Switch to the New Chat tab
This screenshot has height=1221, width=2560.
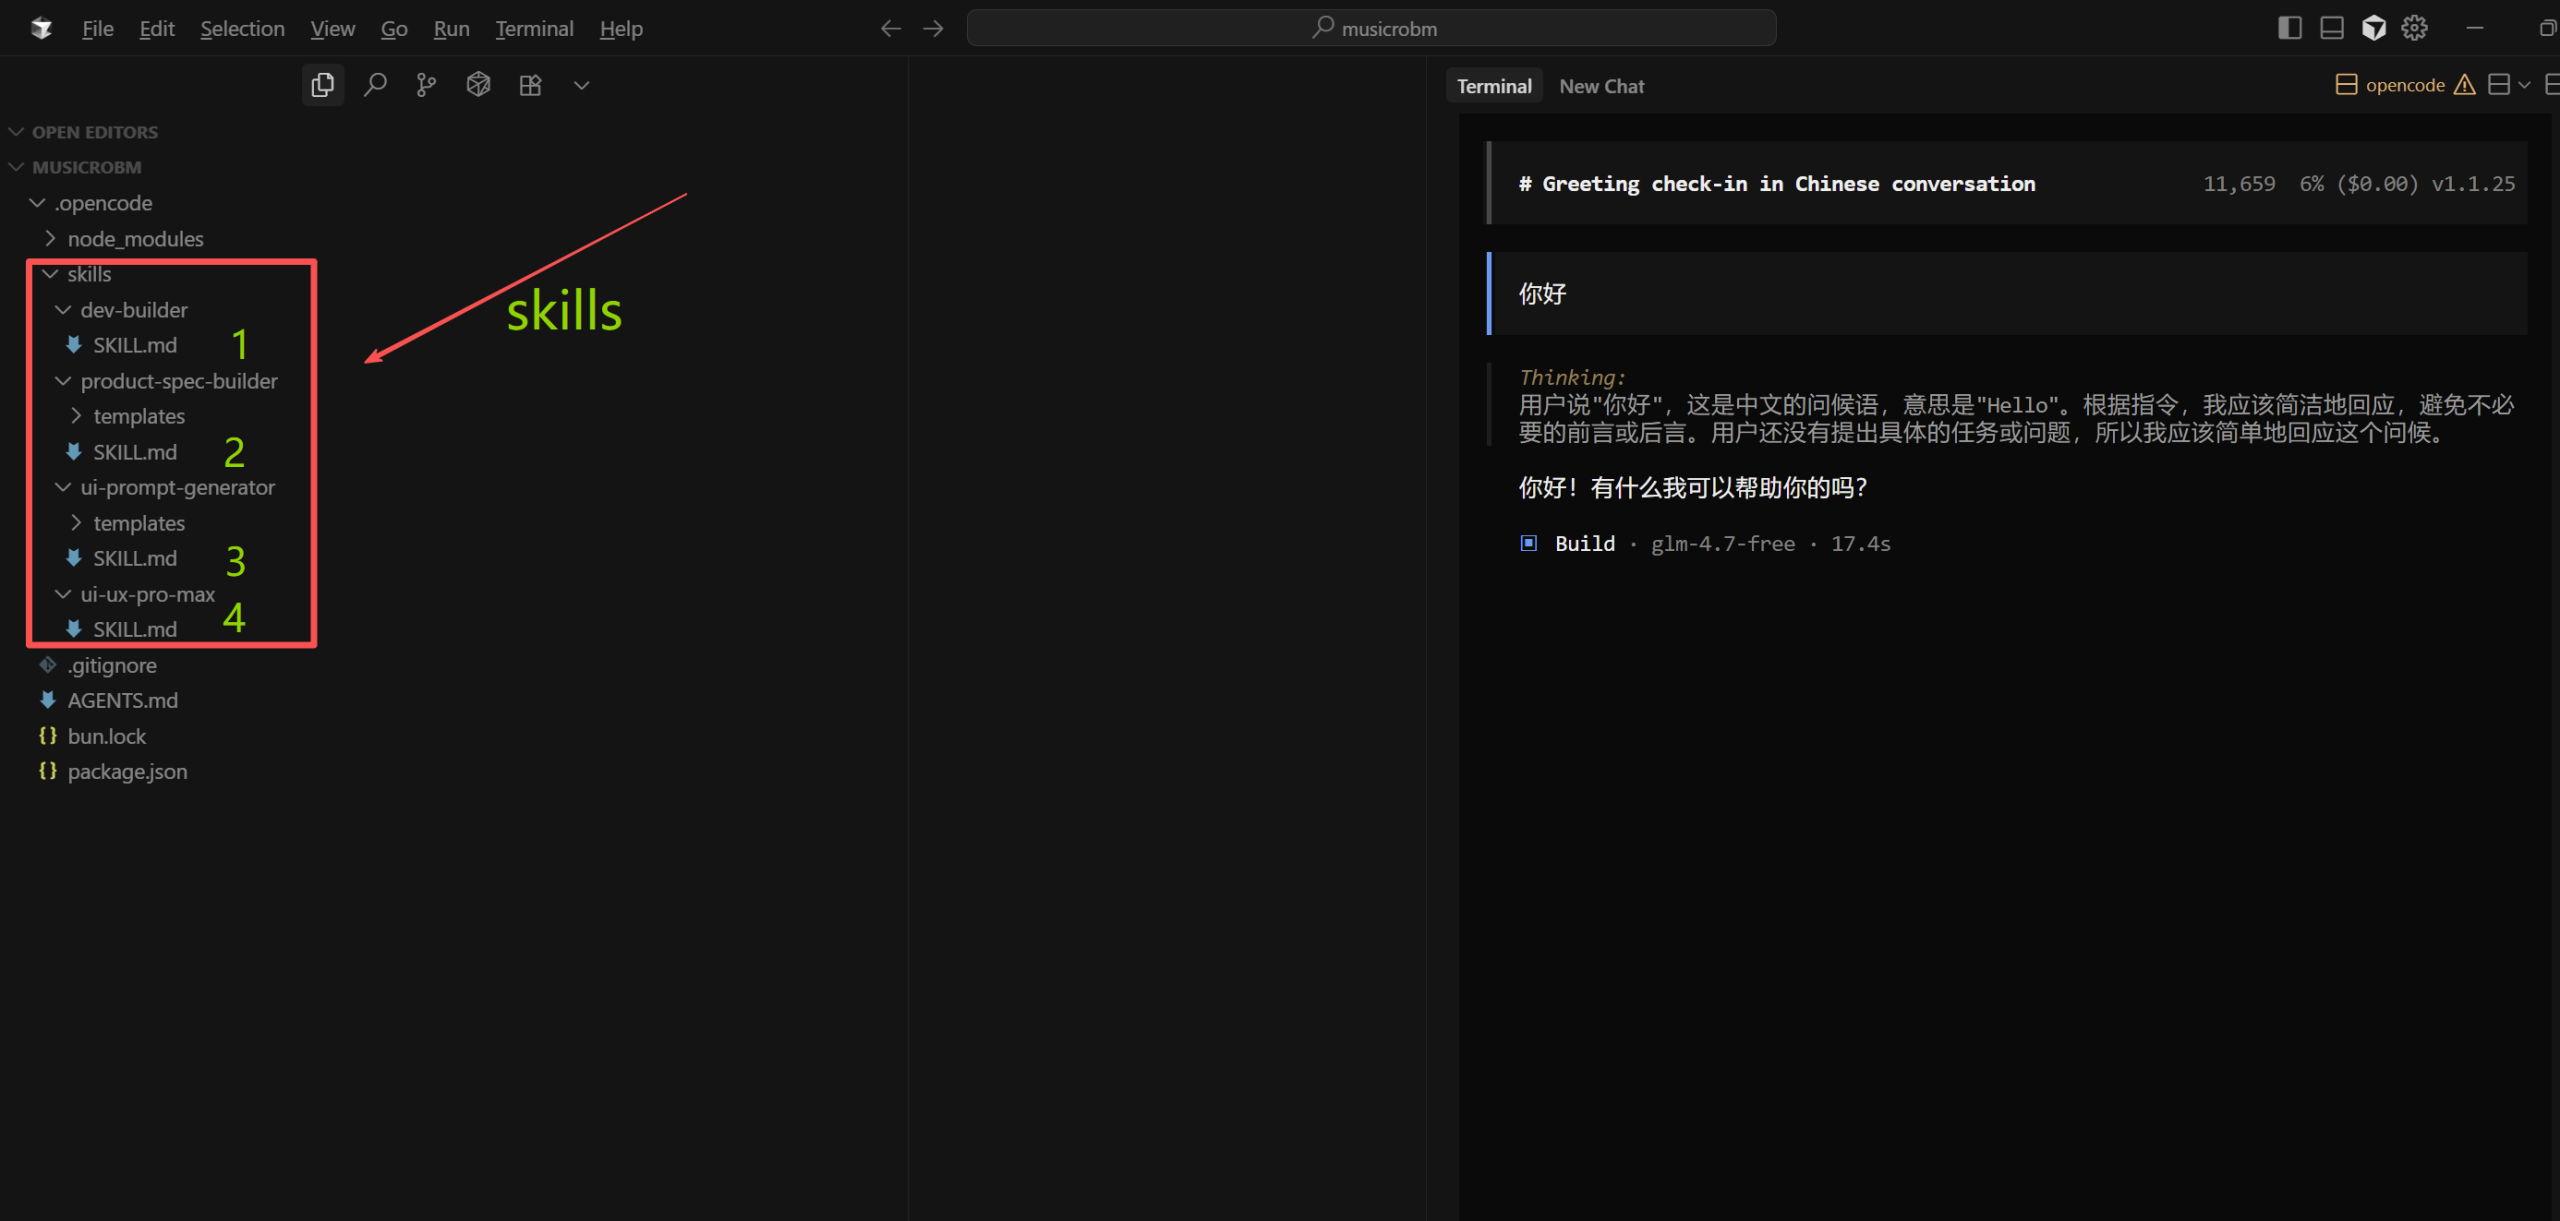pyautogui.click(x=1601, y=86)
